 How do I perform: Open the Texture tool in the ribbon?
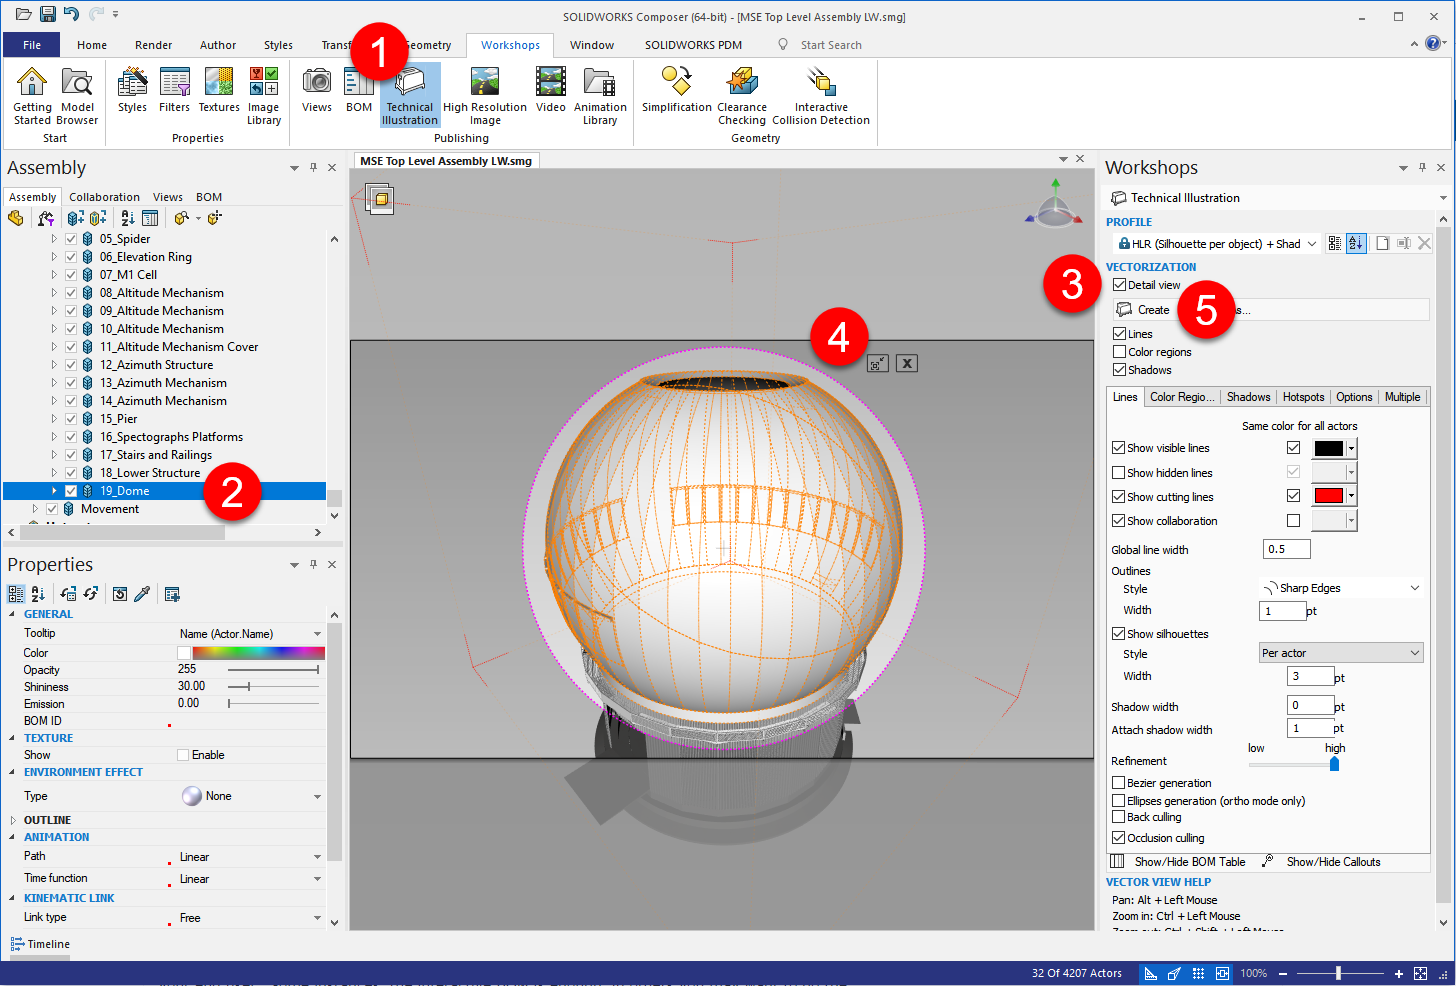click(x=218, y=95)
